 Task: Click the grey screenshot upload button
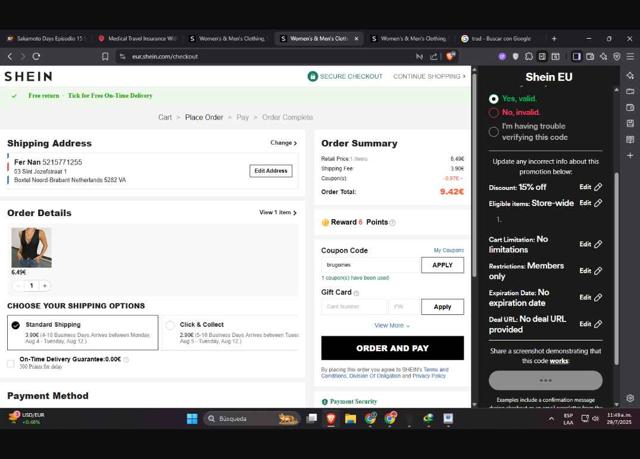click(545, 380)
